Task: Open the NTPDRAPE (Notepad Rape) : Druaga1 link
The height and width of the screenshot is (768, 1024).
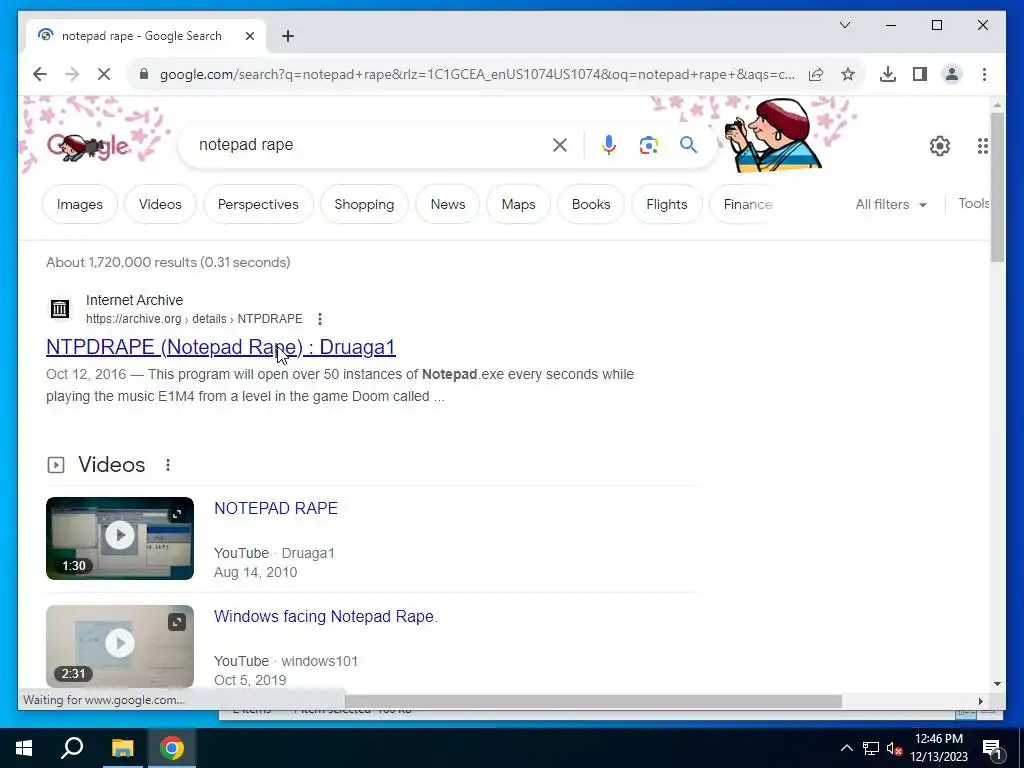Action: (221, 347)
